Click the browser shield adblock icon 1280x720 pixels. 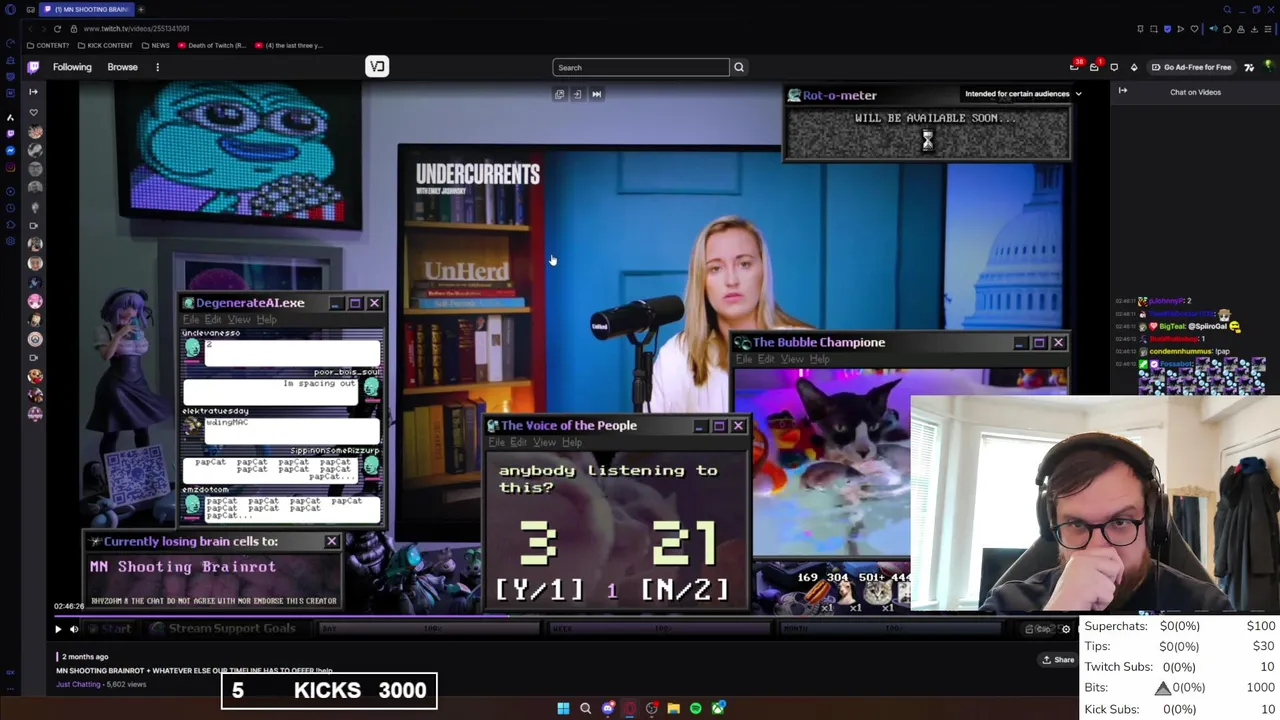pyautogui.click(x=1167, y=29)
